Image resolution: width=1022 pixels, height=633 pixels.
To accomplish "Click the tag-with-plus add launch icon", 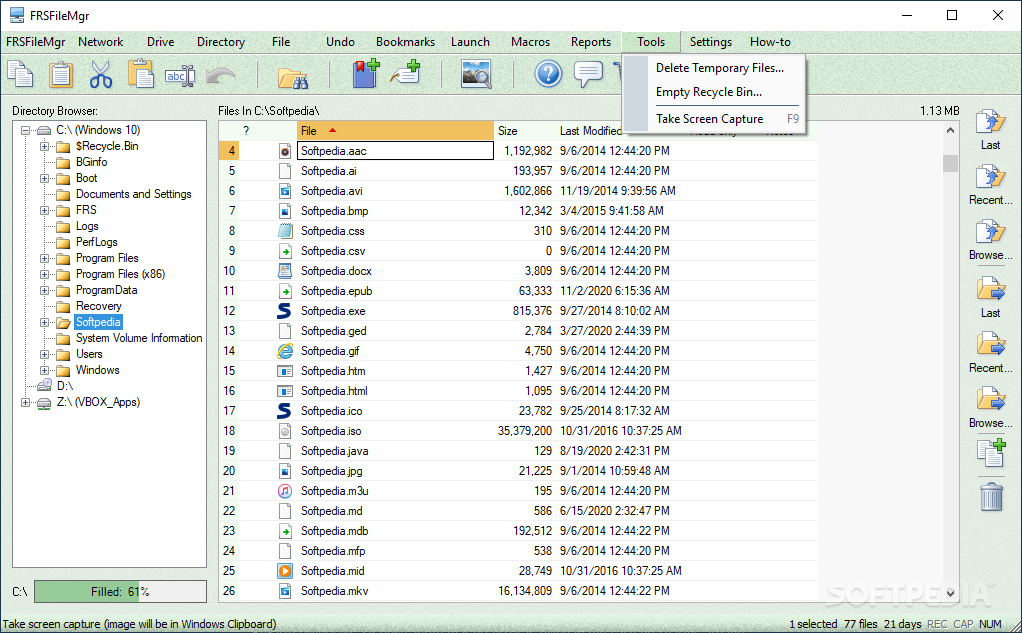I will (405, 73).
